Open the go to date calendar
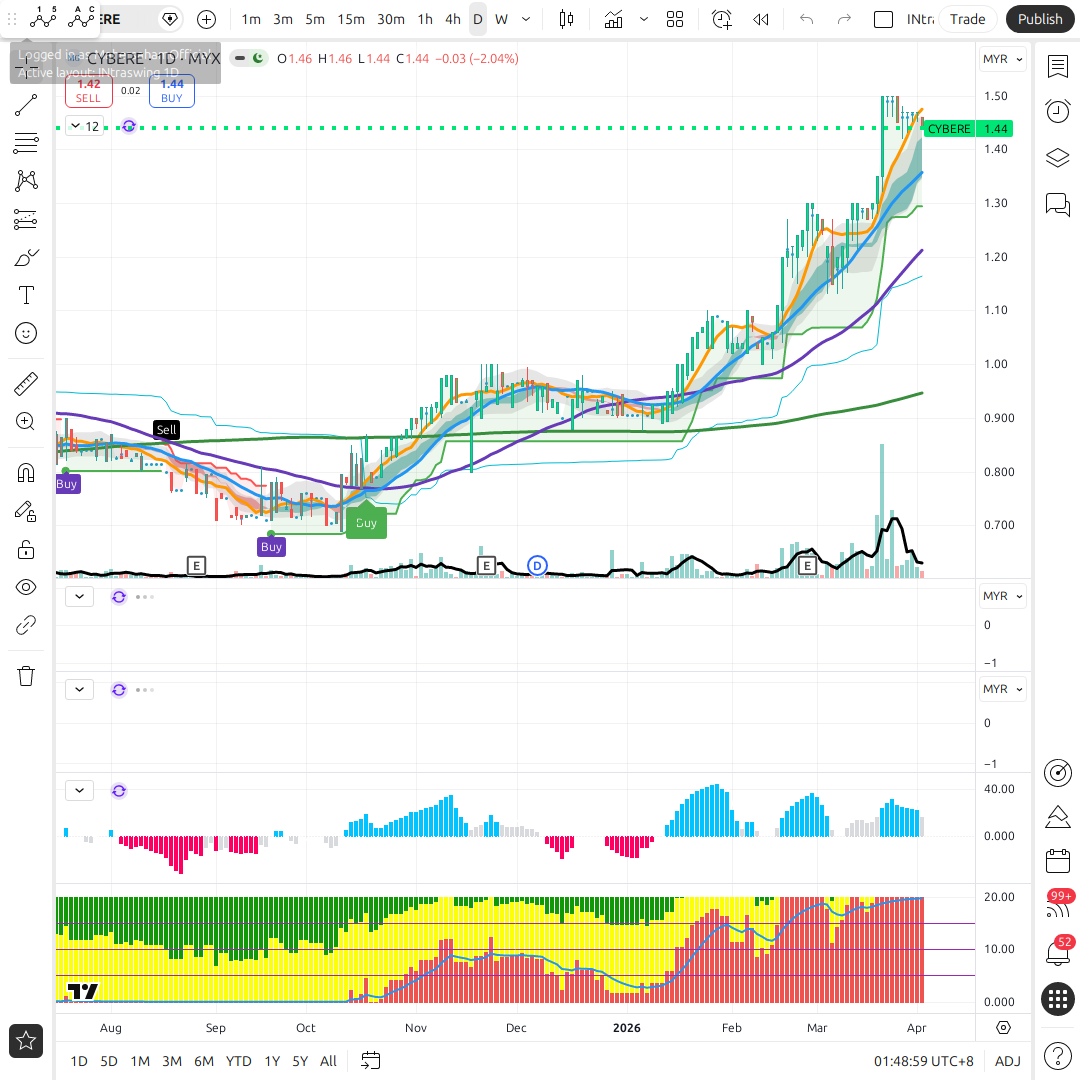Viewport: 1080px width, 1080px height. [371, 1061]
